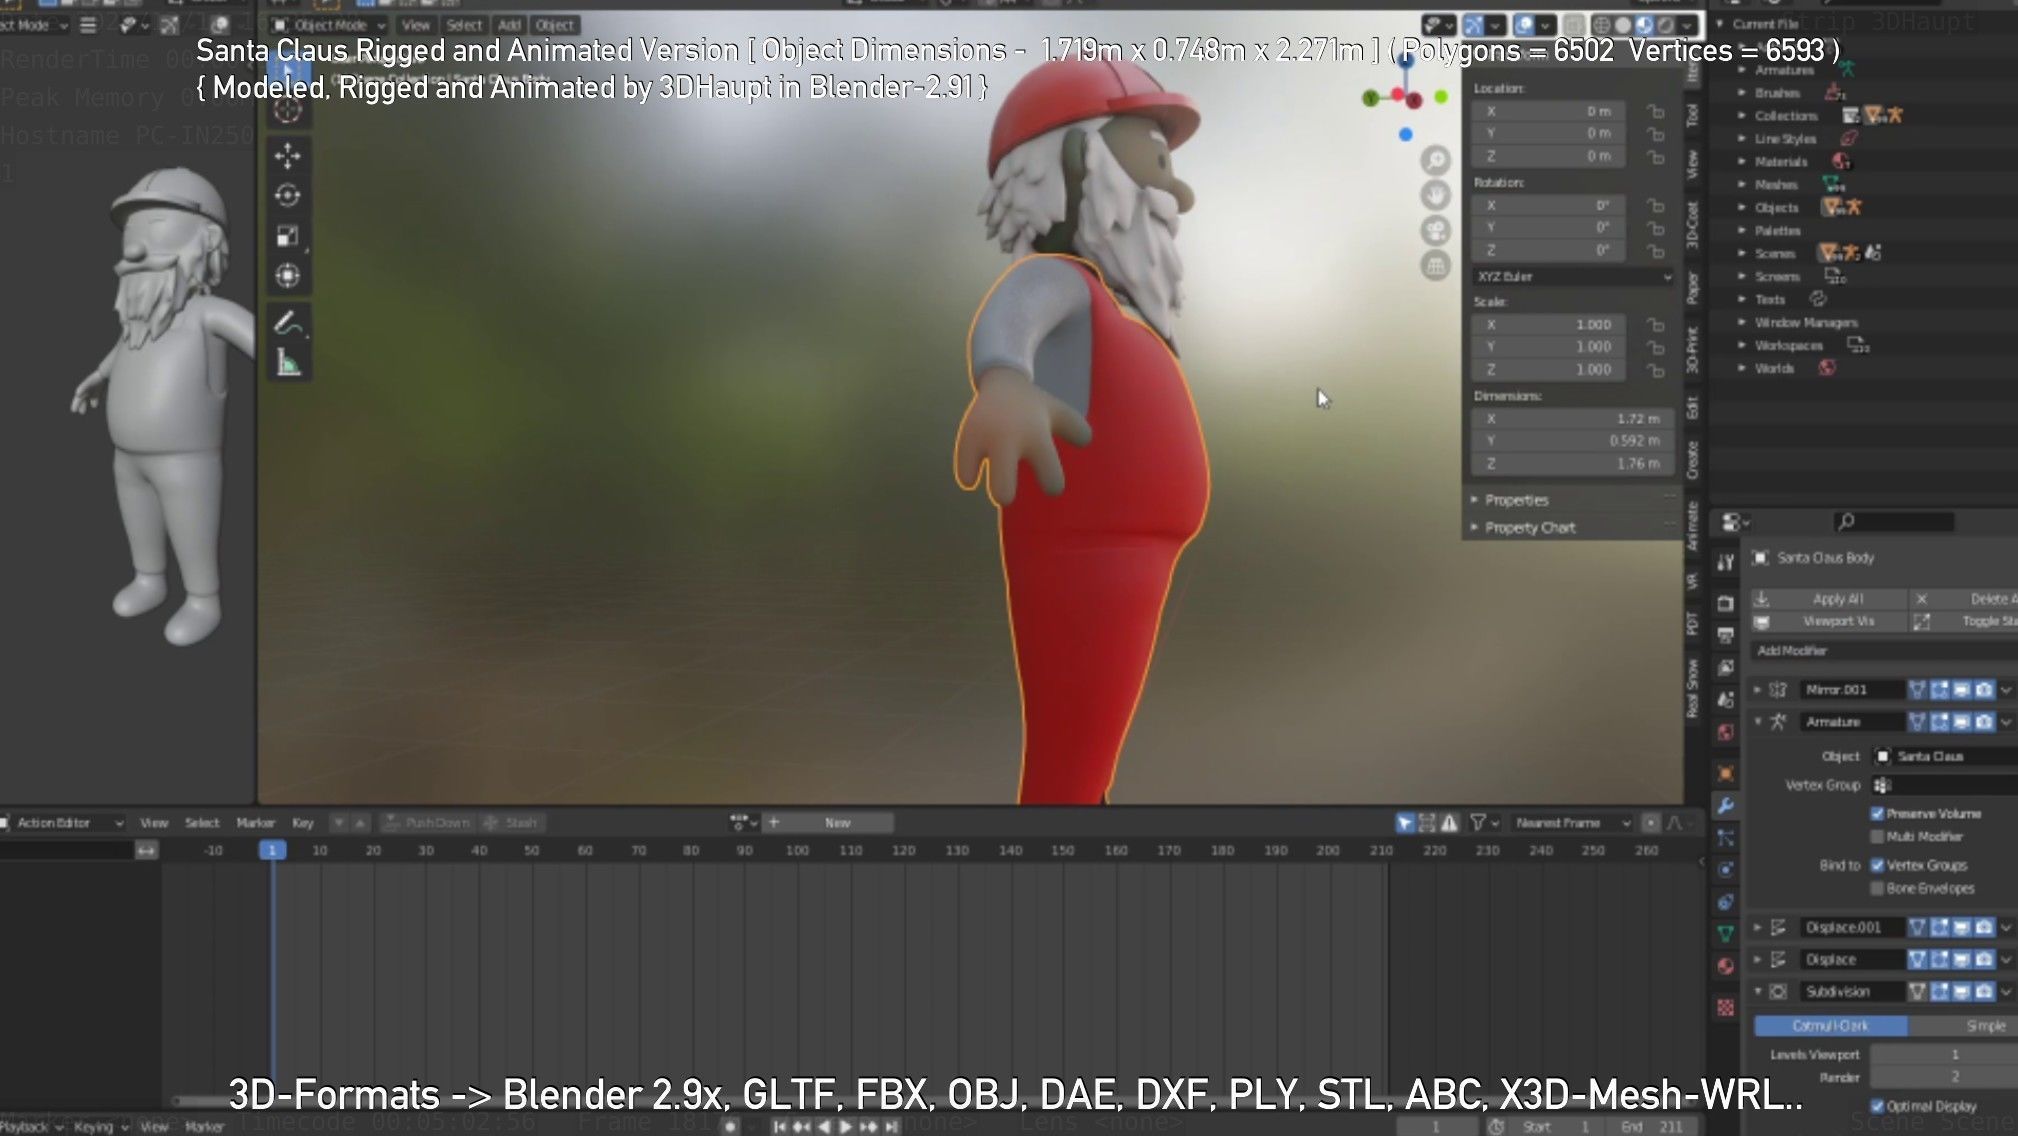The image size is (2018, 1136).
Task: Click the Viewport Vis button
Action: pos(1828,622)
